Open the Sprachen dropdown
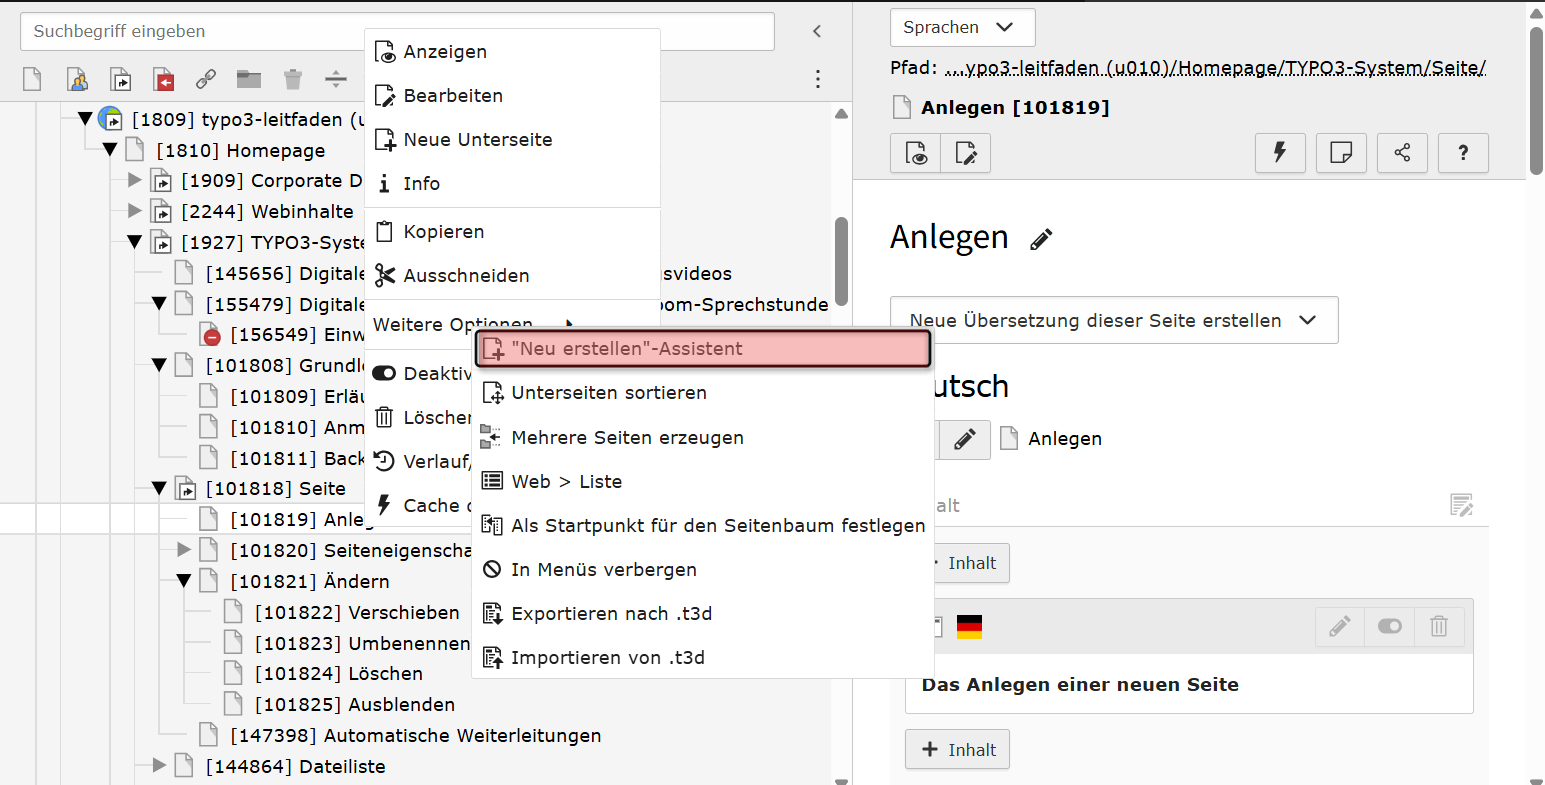Screen dimensions: 1545x785 pos(961,28)
